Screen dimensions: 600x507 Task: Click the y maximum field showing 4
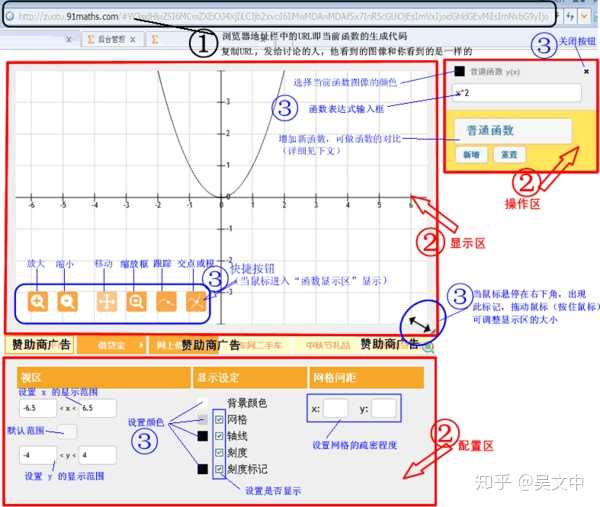(x=98, y=455)
